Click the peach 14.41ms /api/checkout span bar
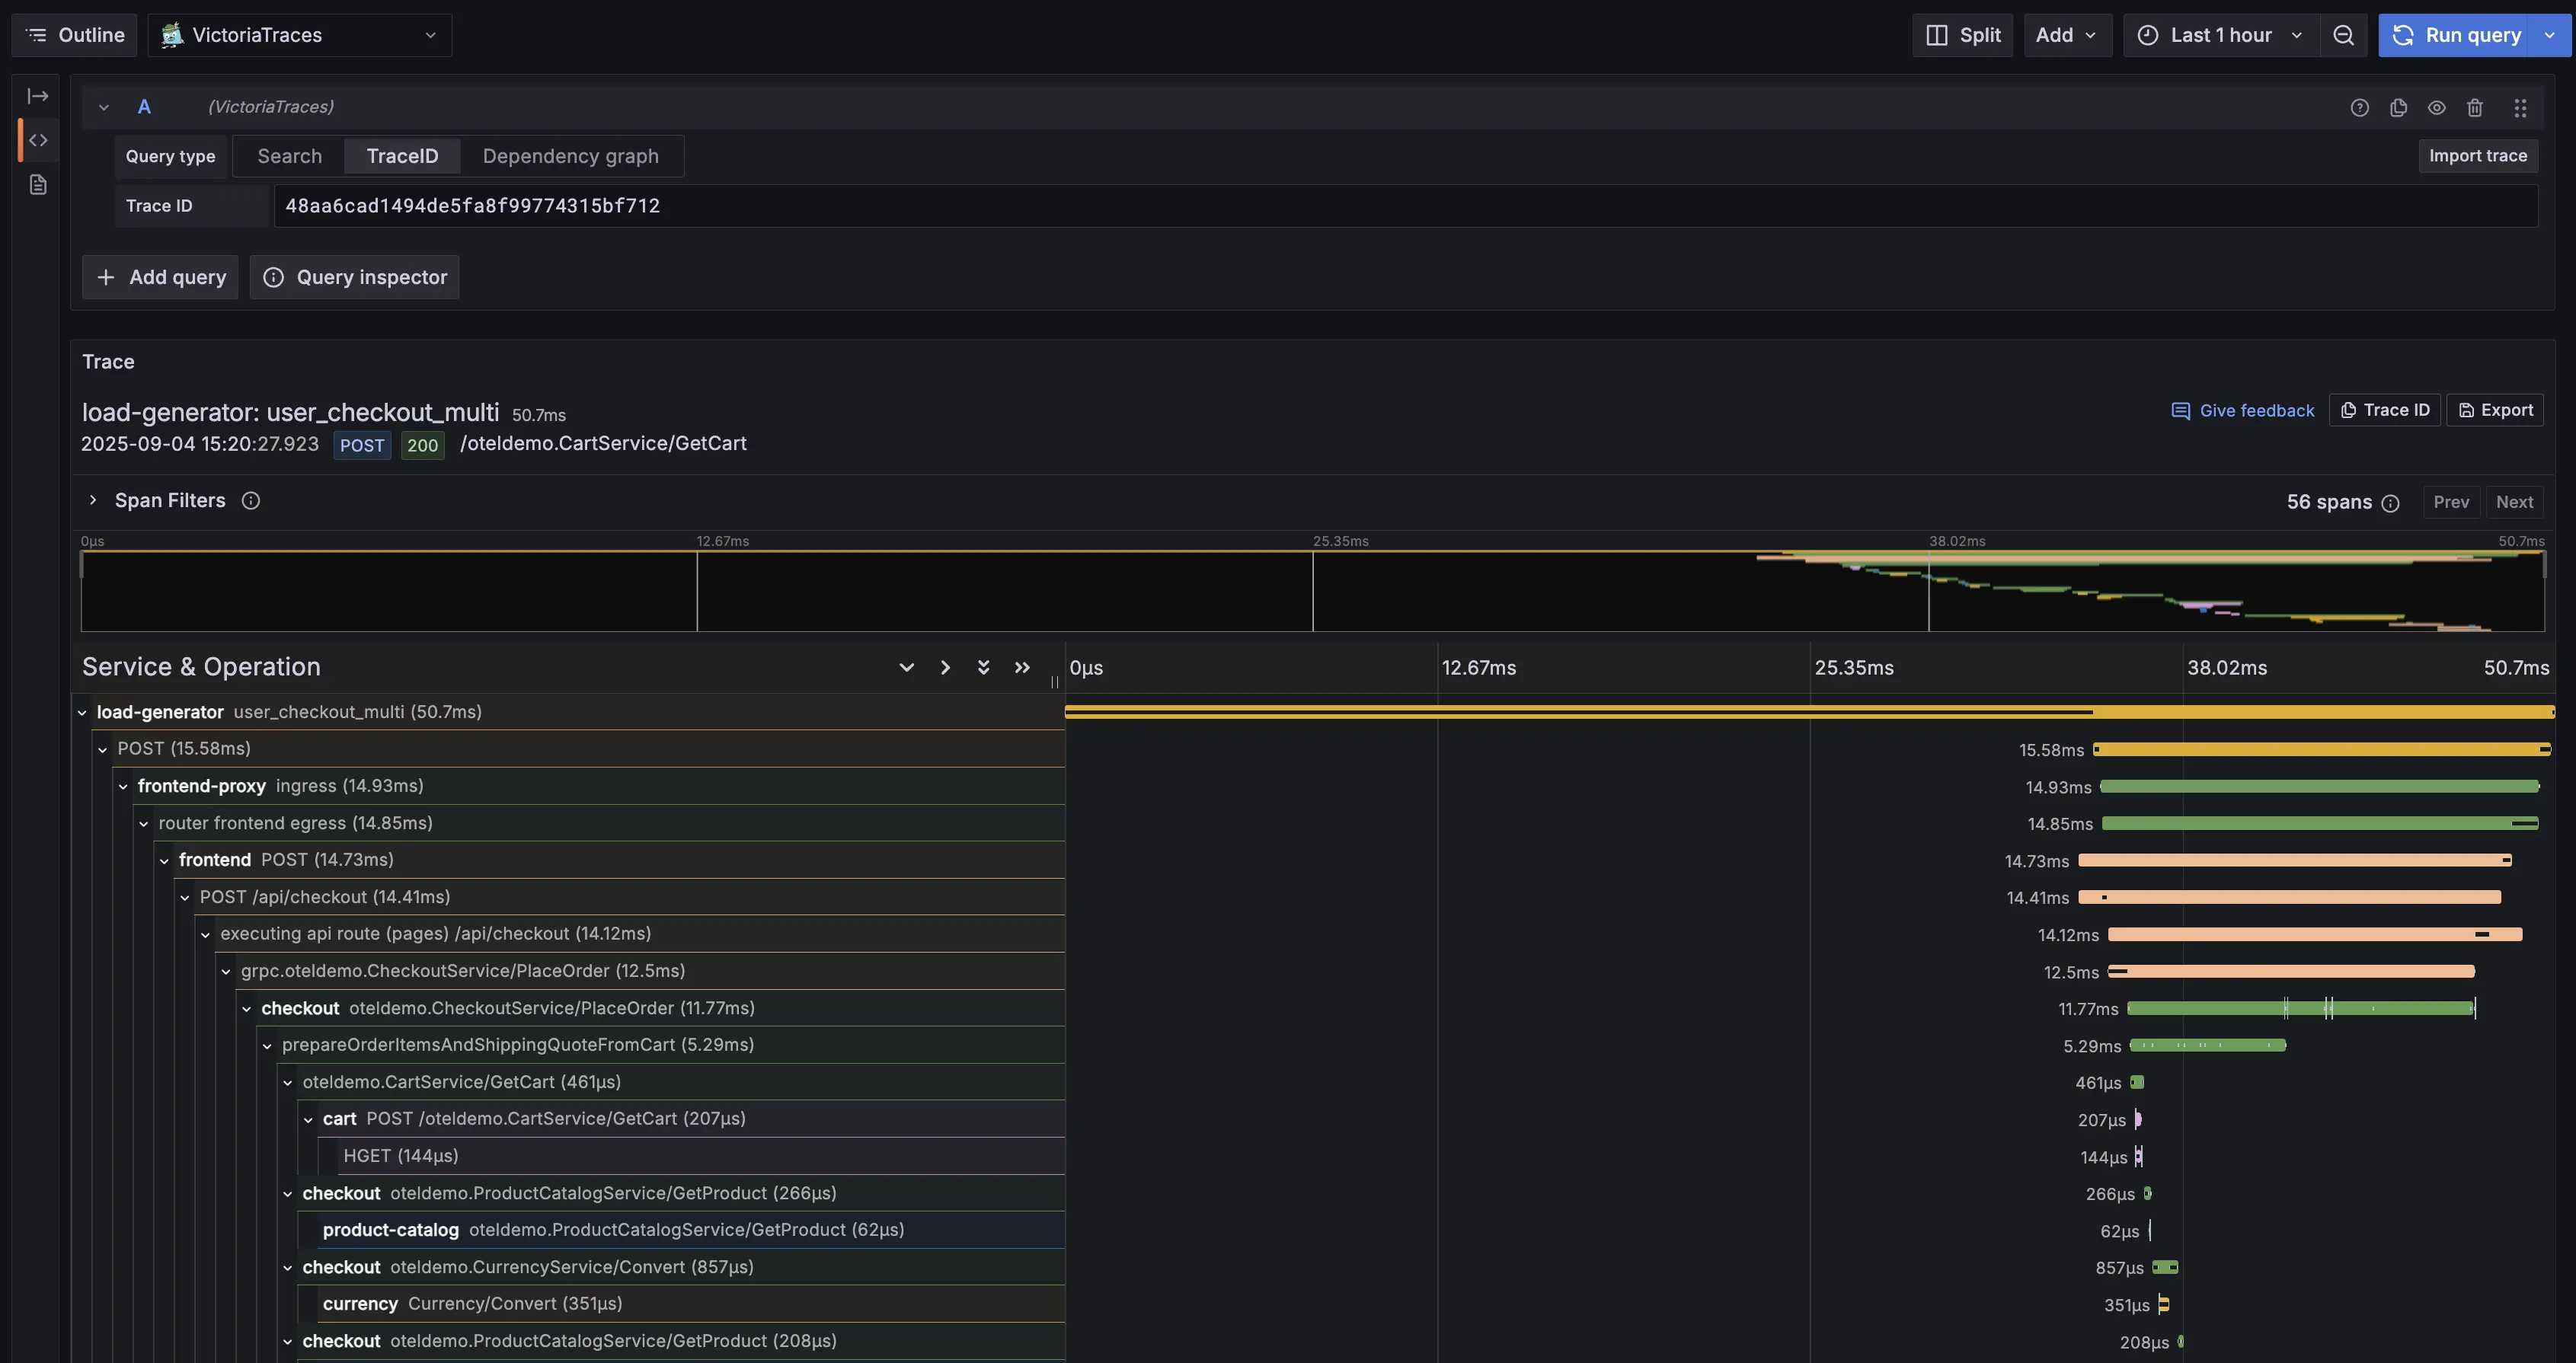The width and height of the screenshot is (2576, 1363). 2290,897
